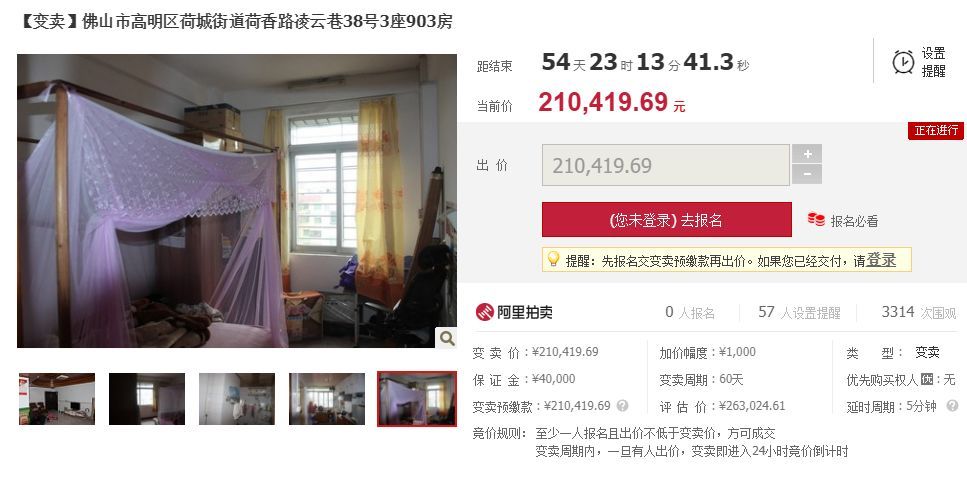Image resolution: width=967 pixels, height=478 pixels.
Task: Open the 登录 link in reminder
Action: (x=881, y=260)
